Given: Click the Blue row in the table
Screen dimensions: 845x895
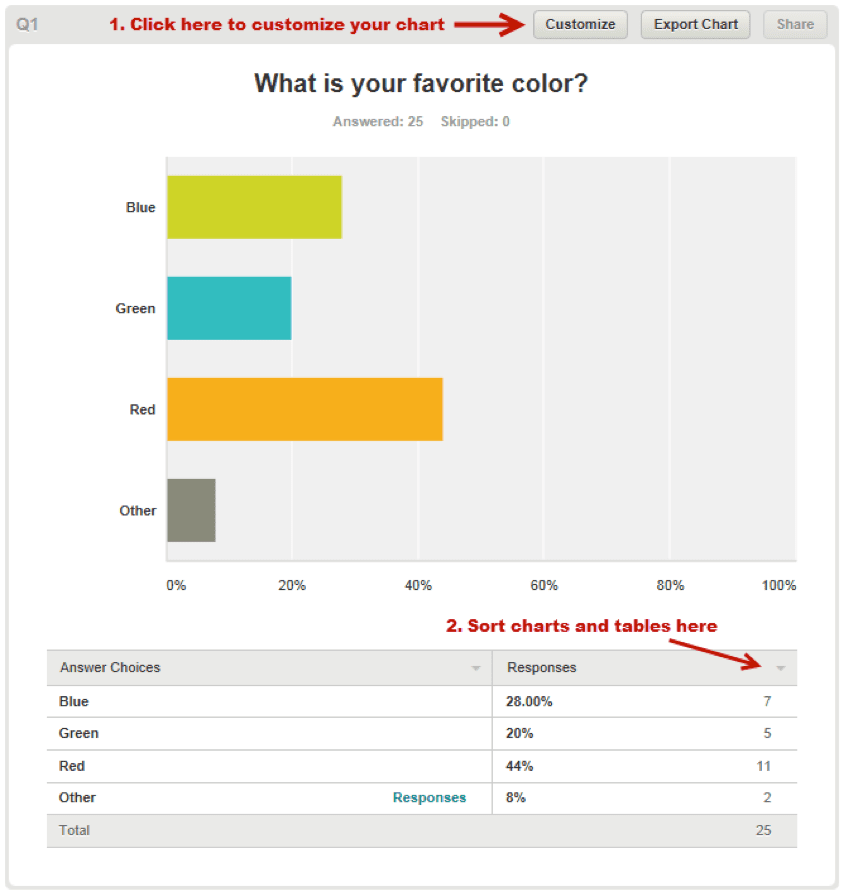Looking at the screenshot, I should click(422, 702).
